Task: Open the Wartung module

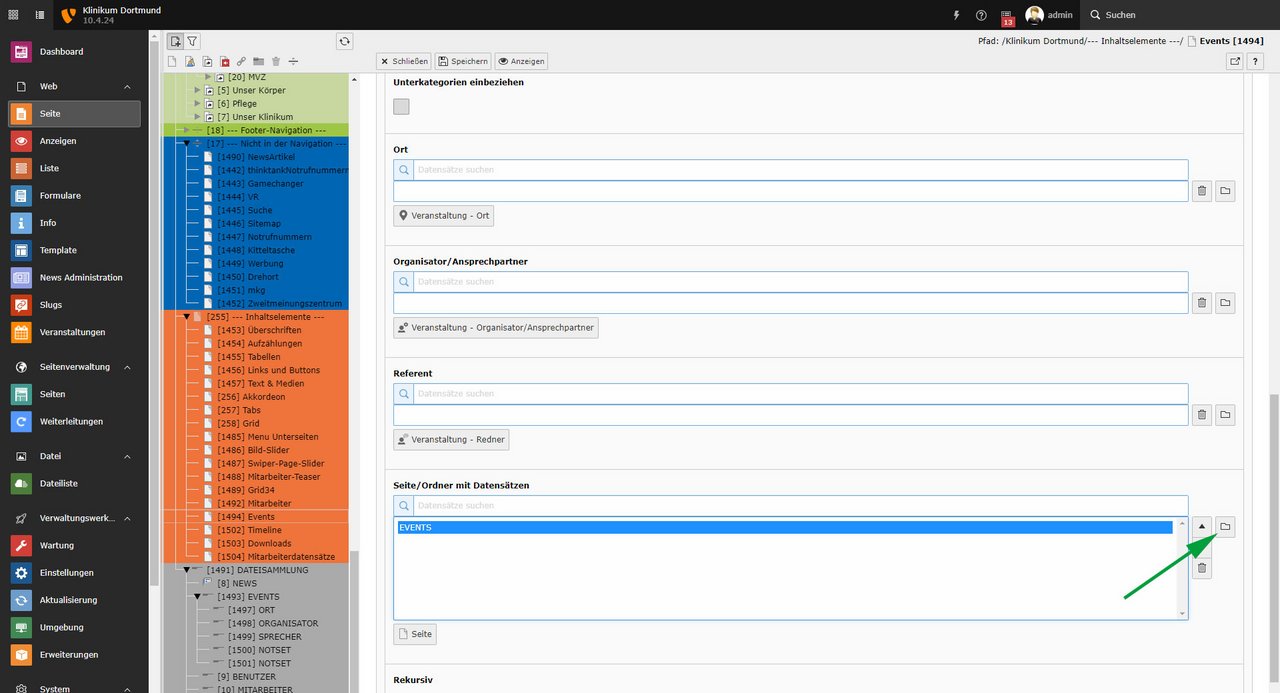Action: tap(74, 546)
